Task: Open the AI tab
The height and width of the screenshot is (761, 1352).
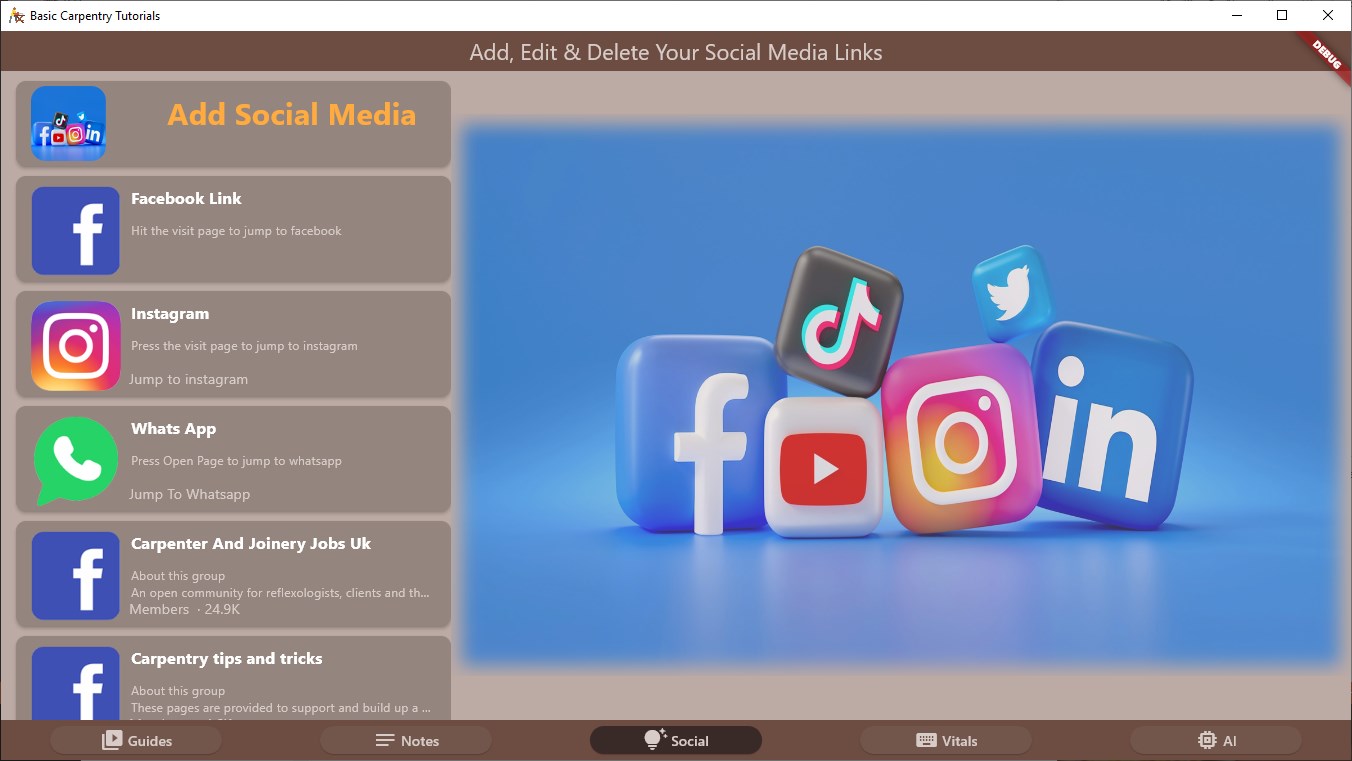Action: pos(1216,740)
